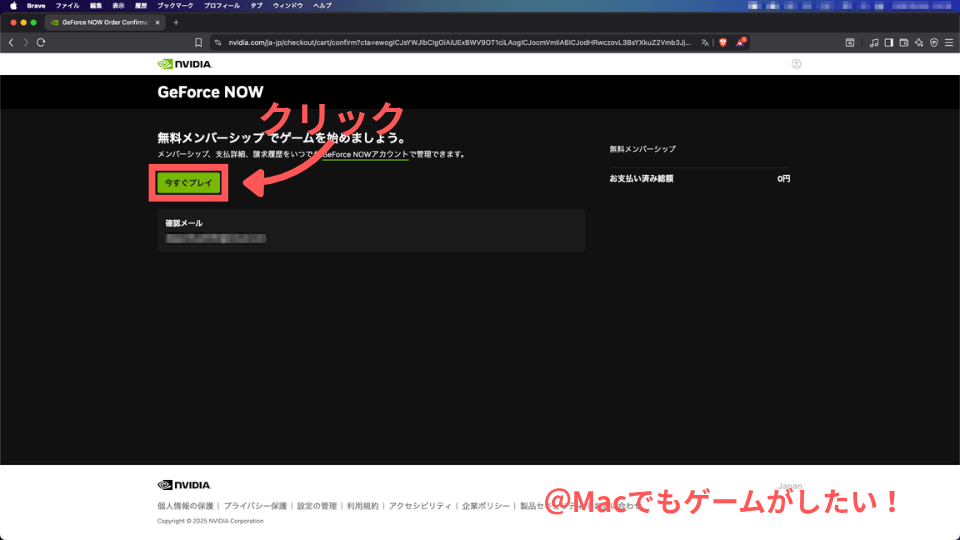Open the GeForce NOWアカウント link
Screen dimensions: 960x540
(365, 155)
